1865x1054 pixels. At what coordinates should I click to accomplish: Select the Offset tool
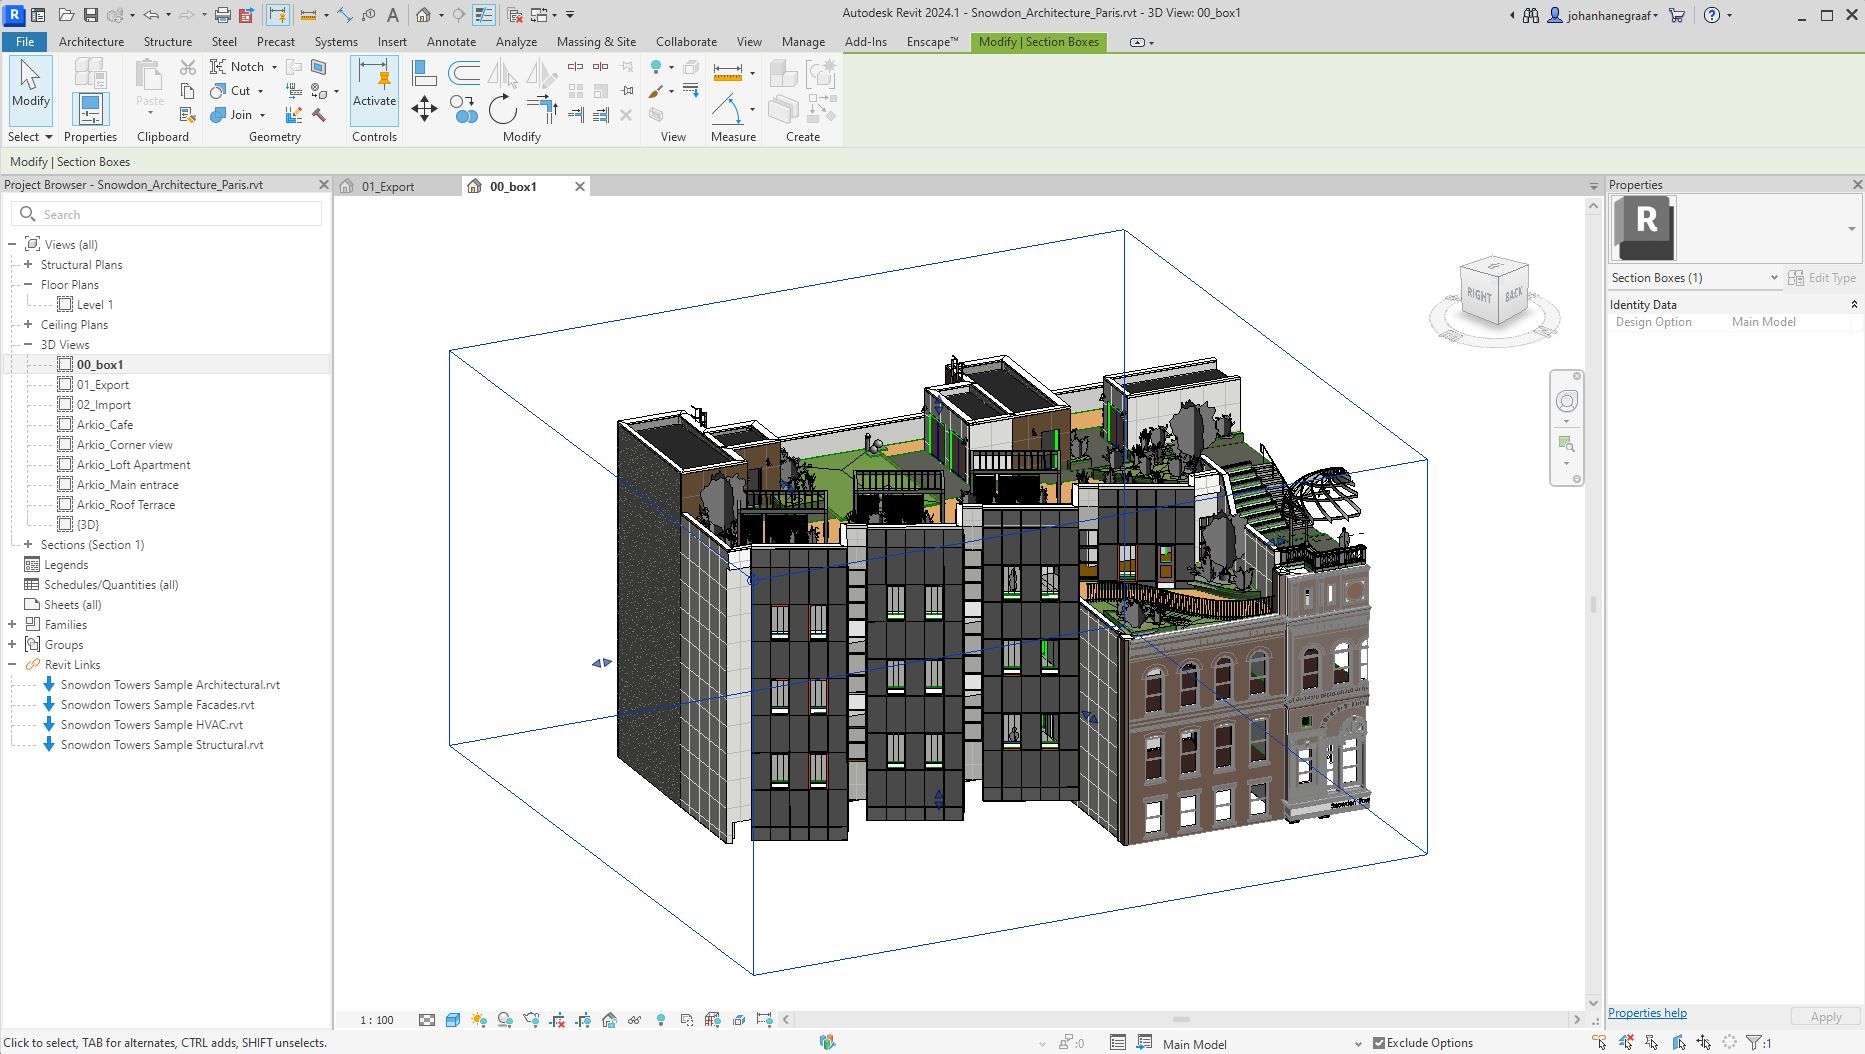click(463, 73)
